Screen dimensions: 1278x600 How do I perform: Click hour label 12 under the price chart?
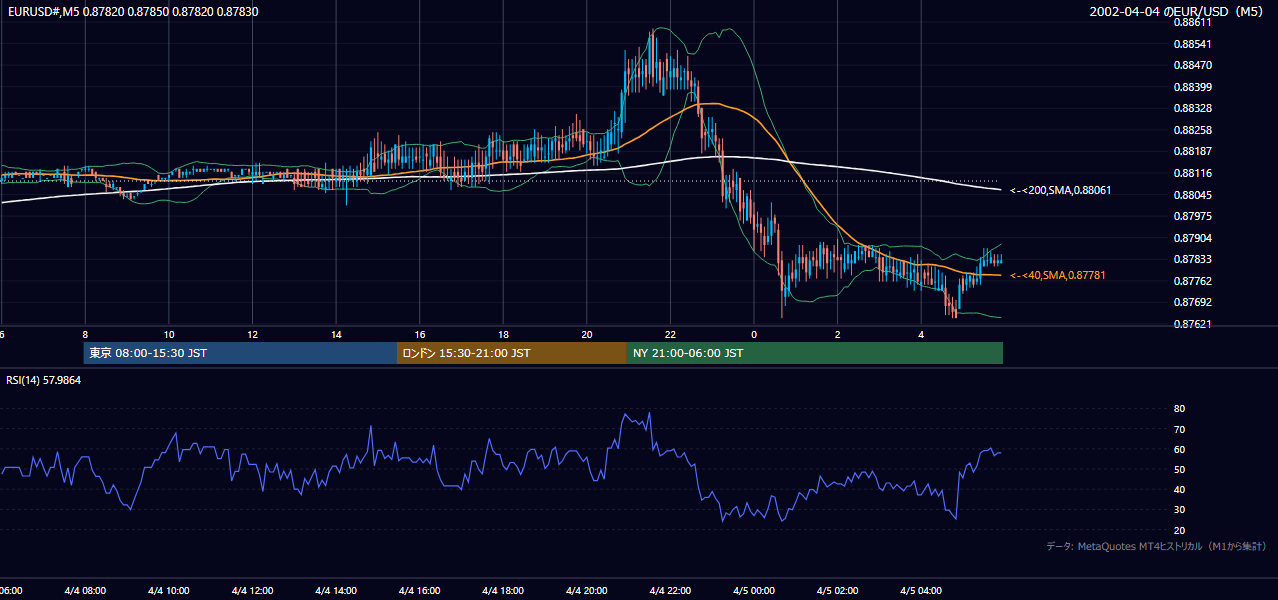coord(252,334)
